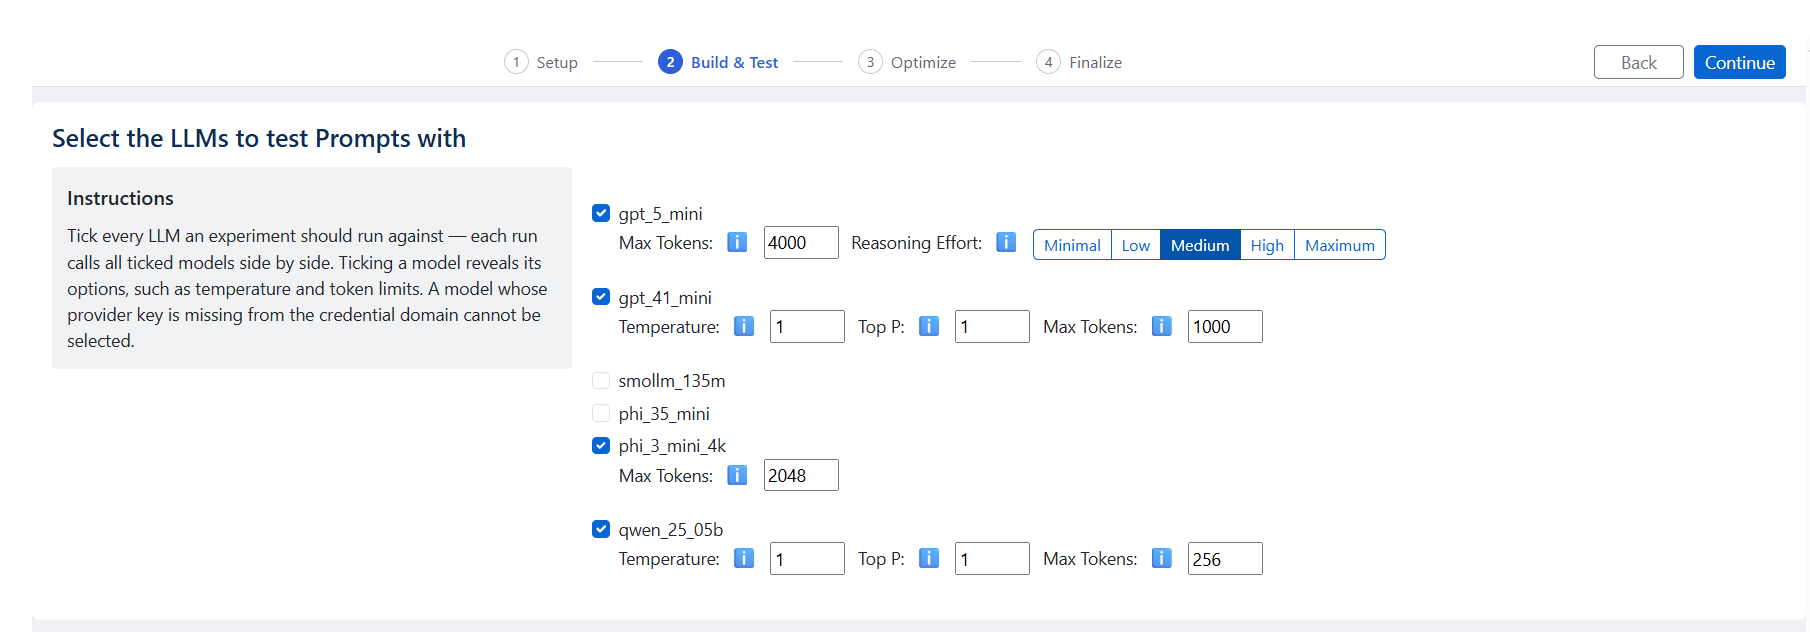Viewport: 1810px width, 632px height.
Task: Untick the gpt_5_mini checkbox
Action: tap(601, 213)
